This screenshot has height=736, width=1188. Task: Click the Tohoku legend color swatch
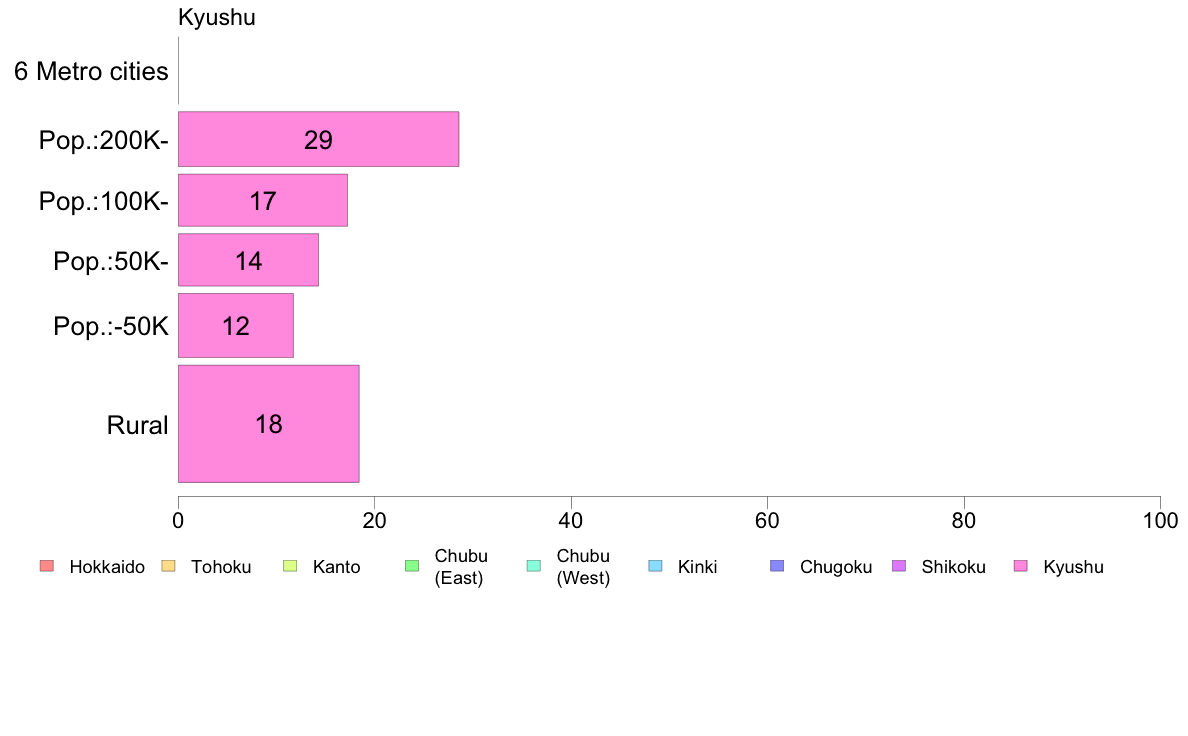pyautogui.click(x=168, y=566)
